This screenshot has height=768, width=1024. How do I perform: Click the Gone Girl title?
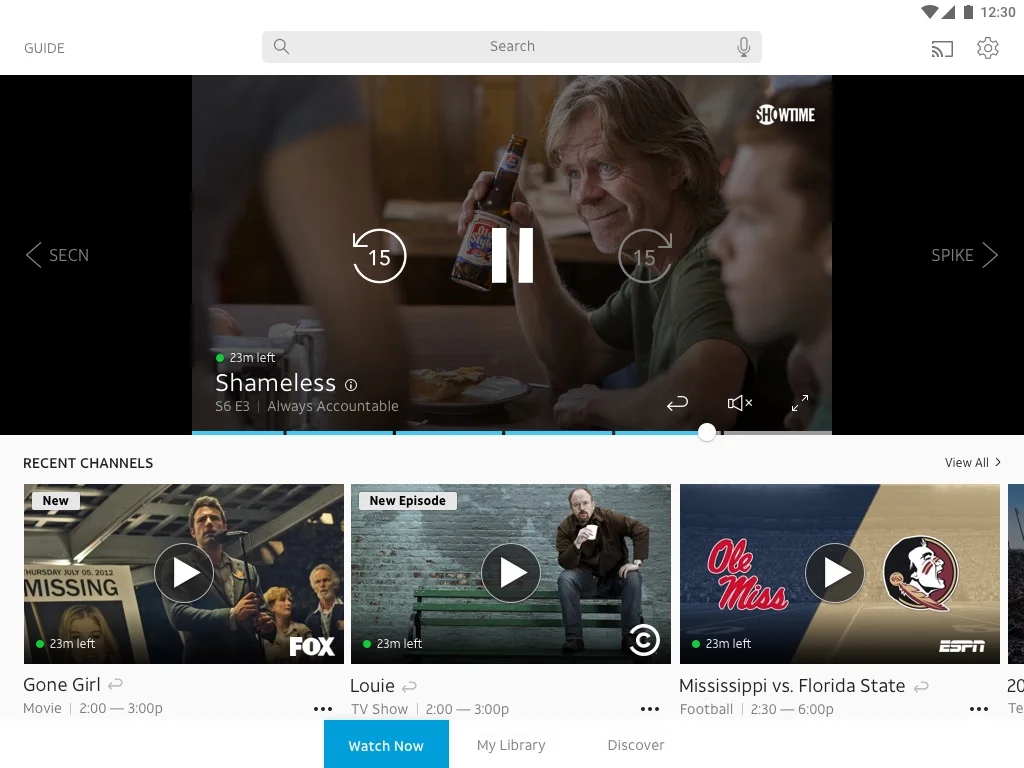pos(62,684)
